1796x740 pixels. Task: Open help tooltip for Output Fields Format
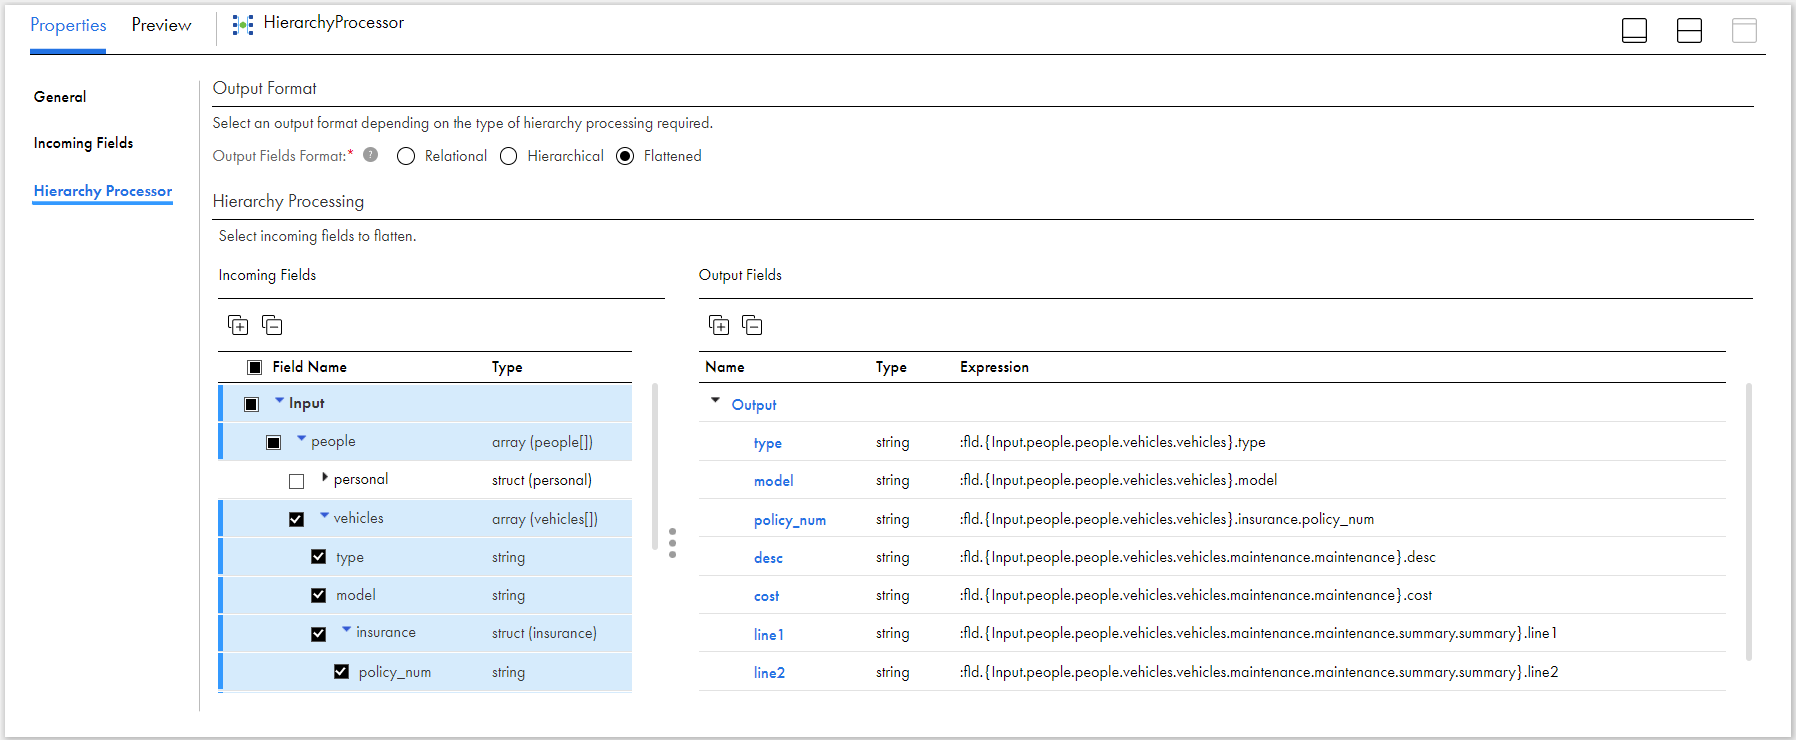[x=371, y=155]
